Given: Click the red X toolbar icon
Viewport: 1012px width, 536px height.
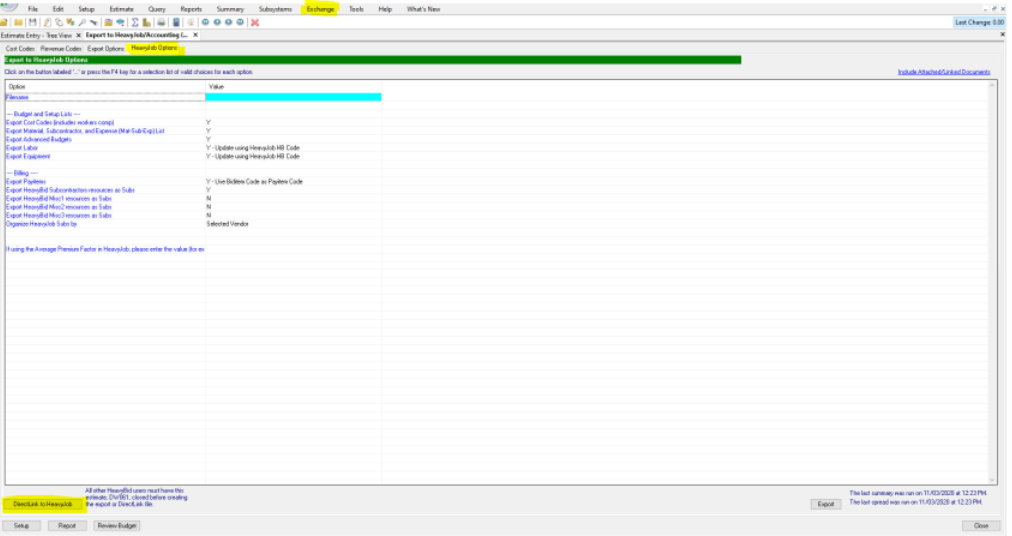Looking at the screenshot, I should [255, 22].
